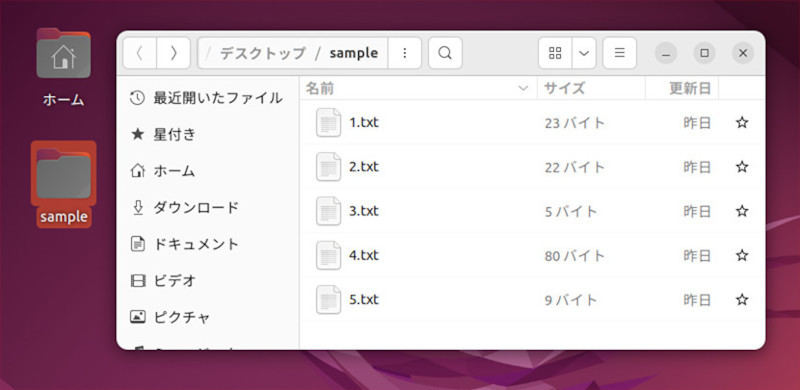This screenshot has height=390, width=800.
Task: Click the 80 バイト size value
Action: click(574, 255)
